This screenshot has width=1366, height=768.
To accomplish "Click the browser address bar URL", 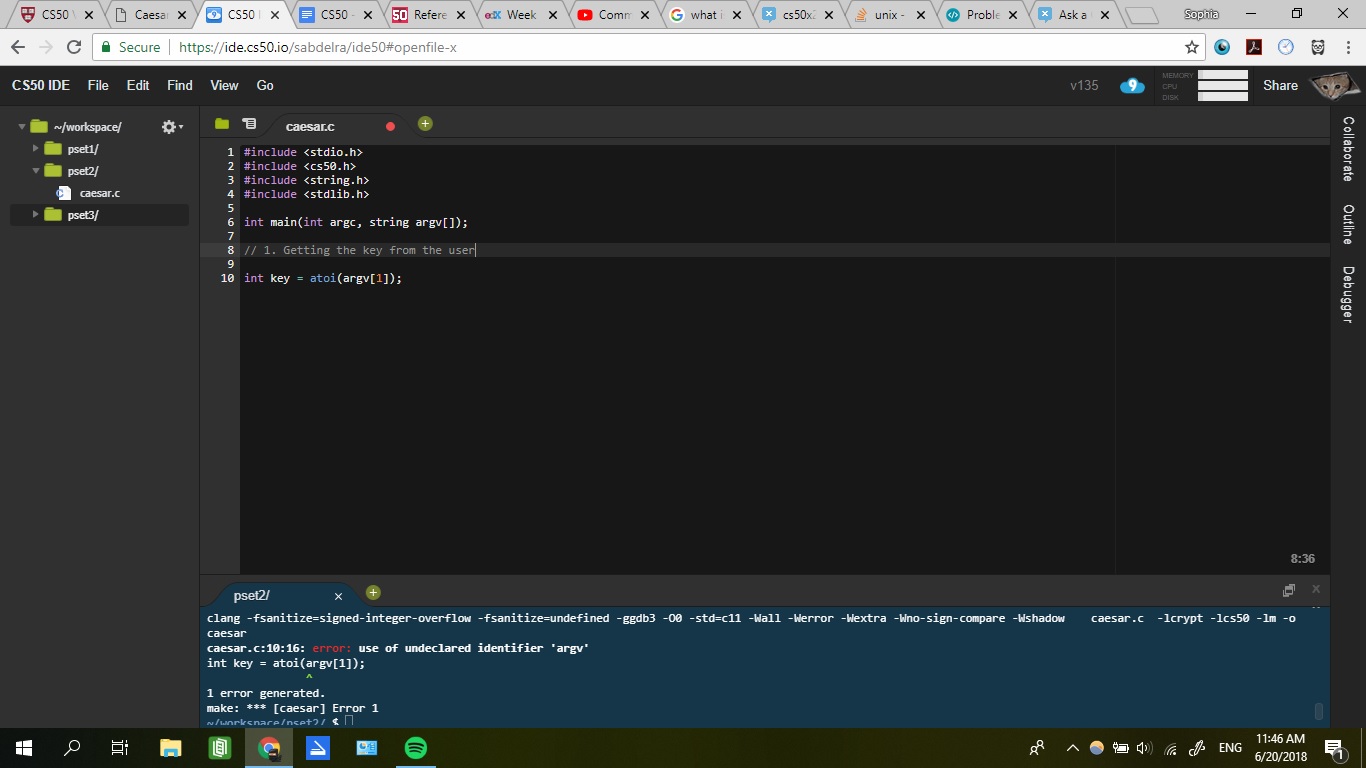I will click(318, 47).
